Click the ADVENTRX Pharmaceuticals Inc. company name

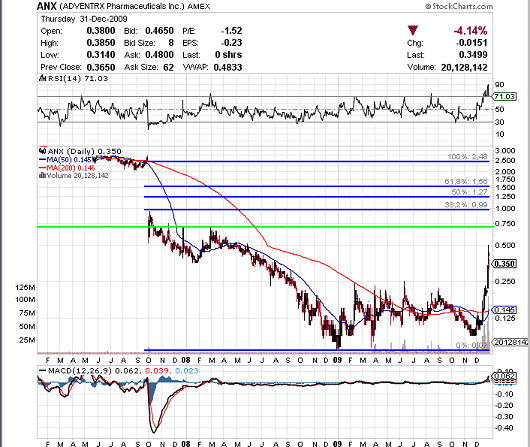coord(122,6)
